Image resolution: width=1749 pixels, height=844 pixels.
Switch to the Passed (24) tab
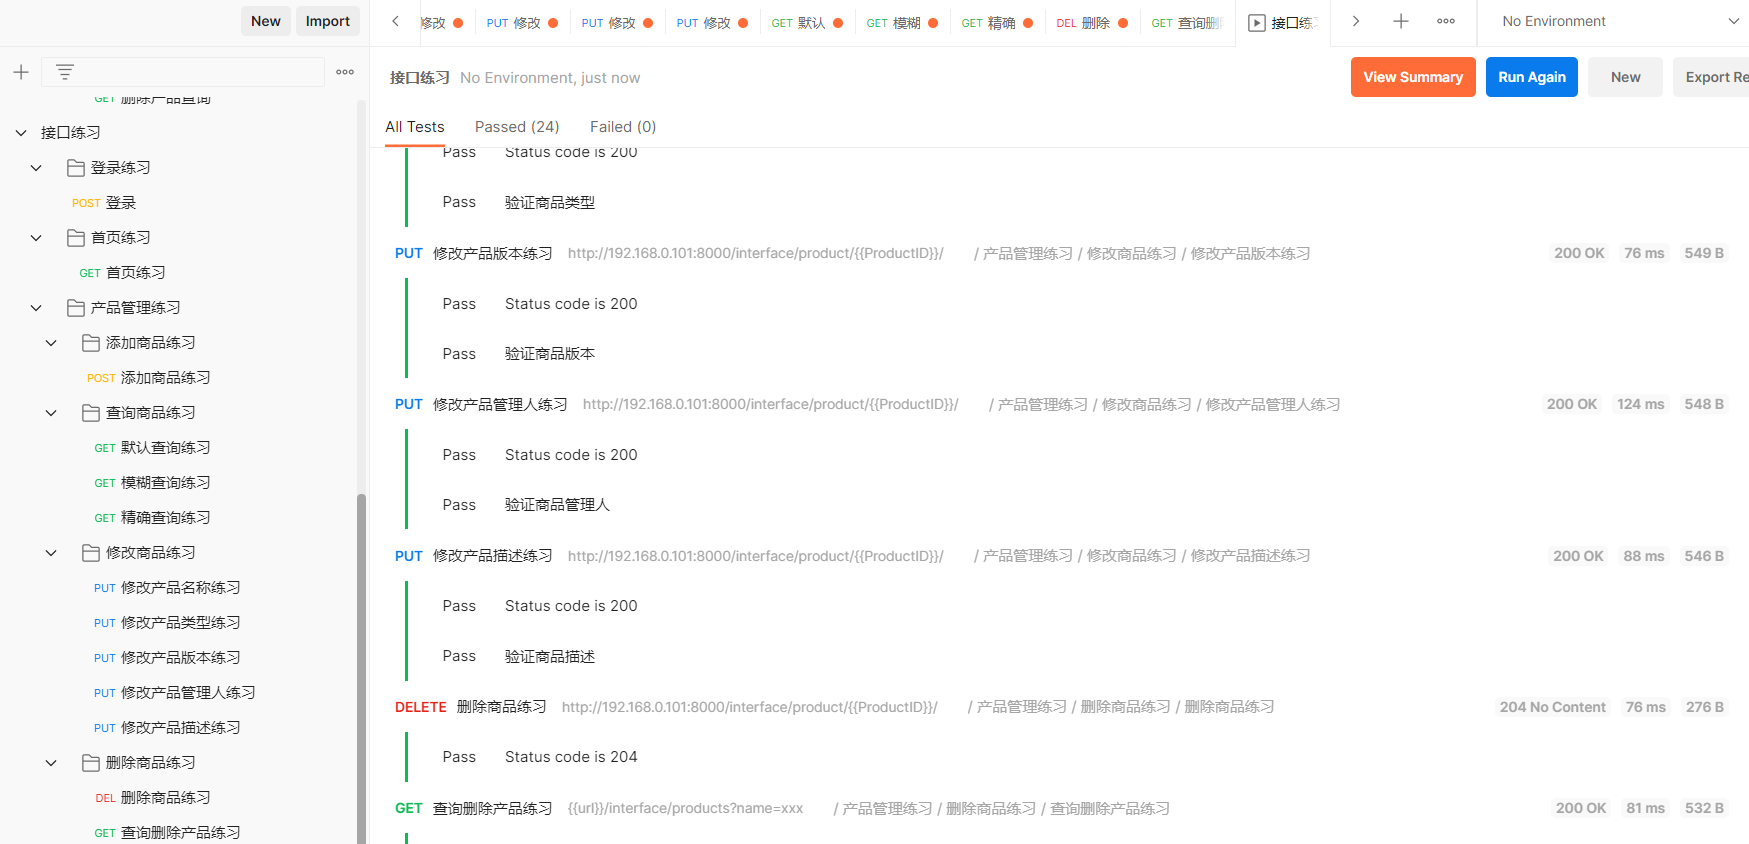tap(517, 127)
